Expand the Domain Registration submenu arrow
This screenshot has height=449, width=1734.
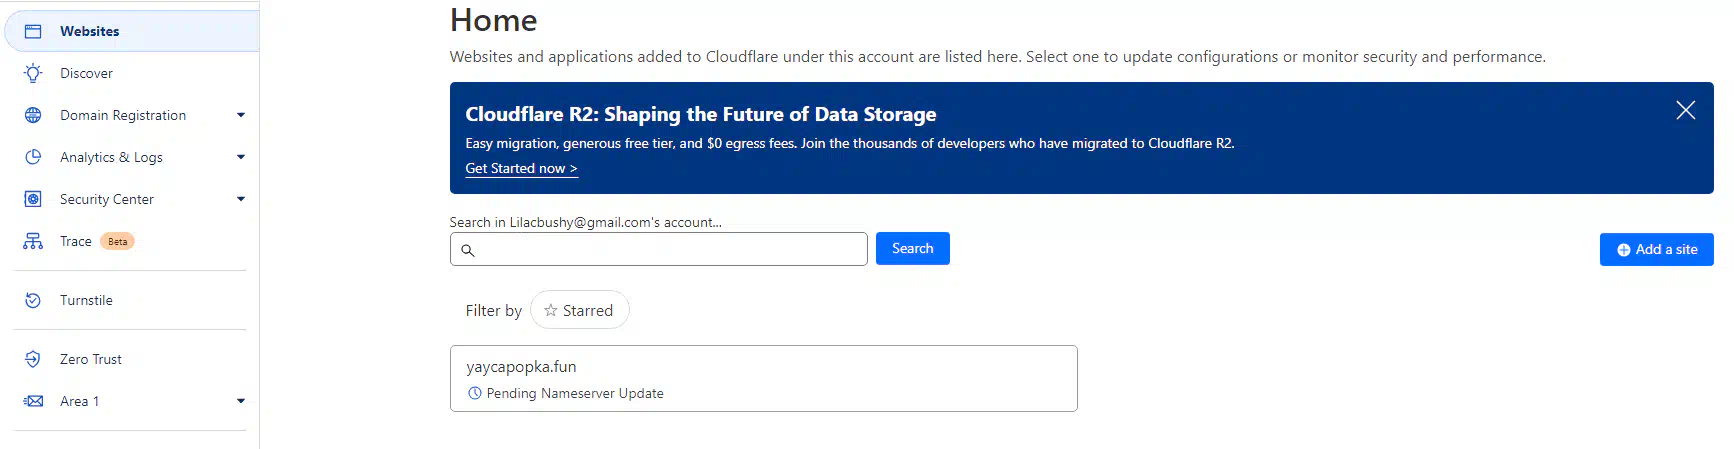(x=241, y=115)
